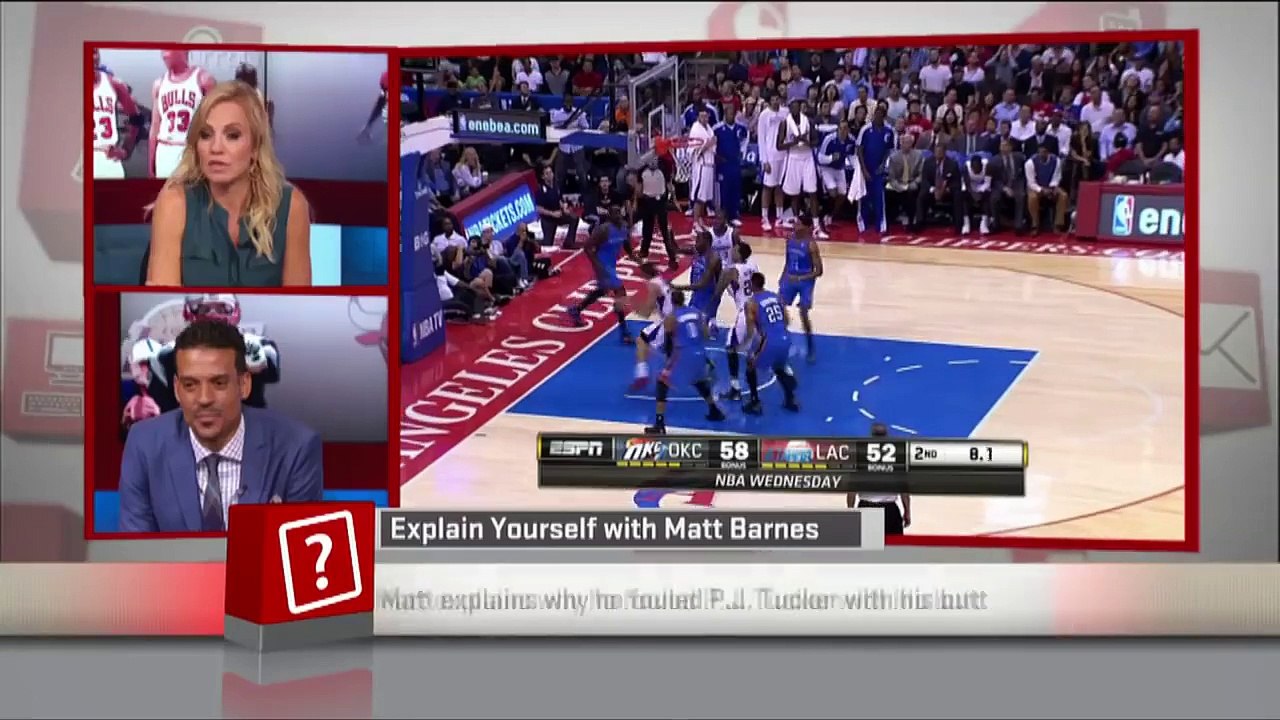Viewport: 1280px width, 720px height.
Task: Click the enebea.com sign above the stands
Action: pos(499,126)
